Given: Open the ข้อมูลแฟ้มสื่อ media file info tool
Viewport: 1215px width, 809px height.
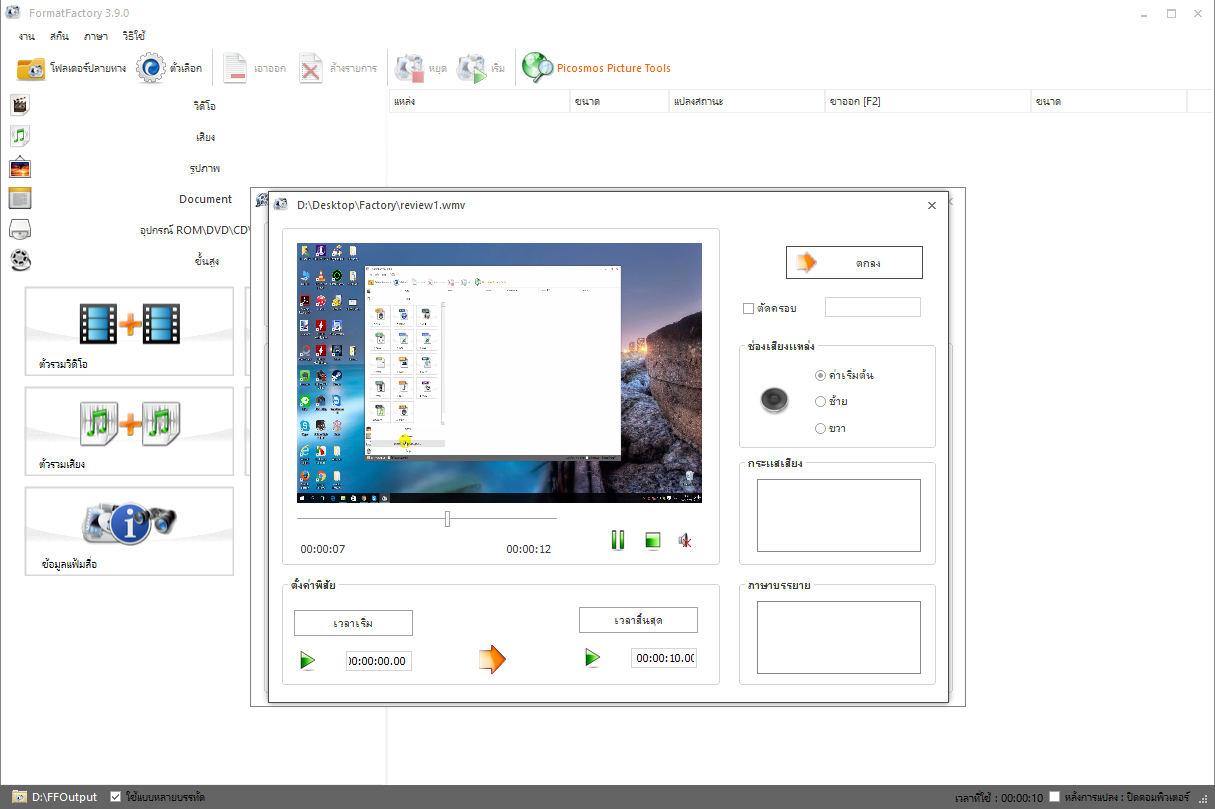Looking at the screenshot, I should (x=129, y=531).
